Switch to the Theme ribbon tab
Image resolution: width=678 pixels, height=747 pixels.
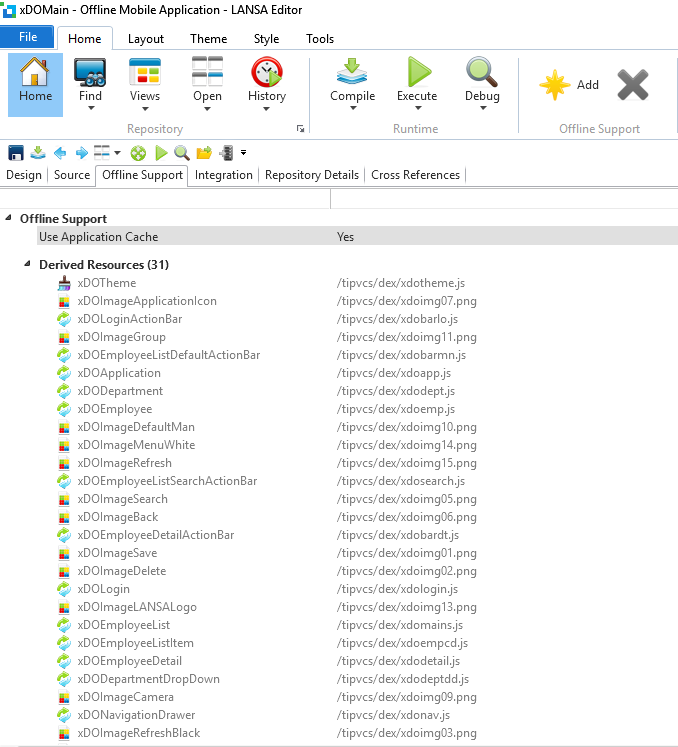pos(209,39)
